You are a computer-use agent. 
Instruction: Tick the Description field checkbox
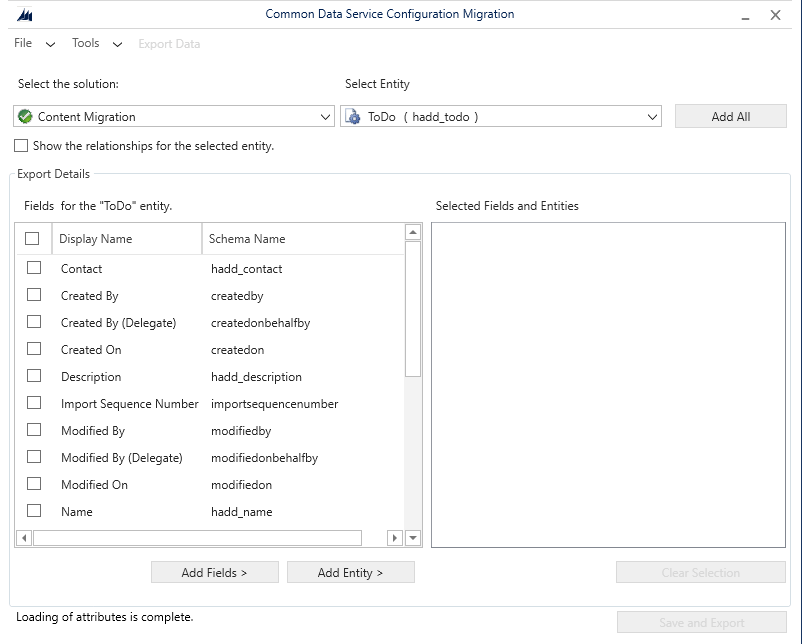(34, 376)
